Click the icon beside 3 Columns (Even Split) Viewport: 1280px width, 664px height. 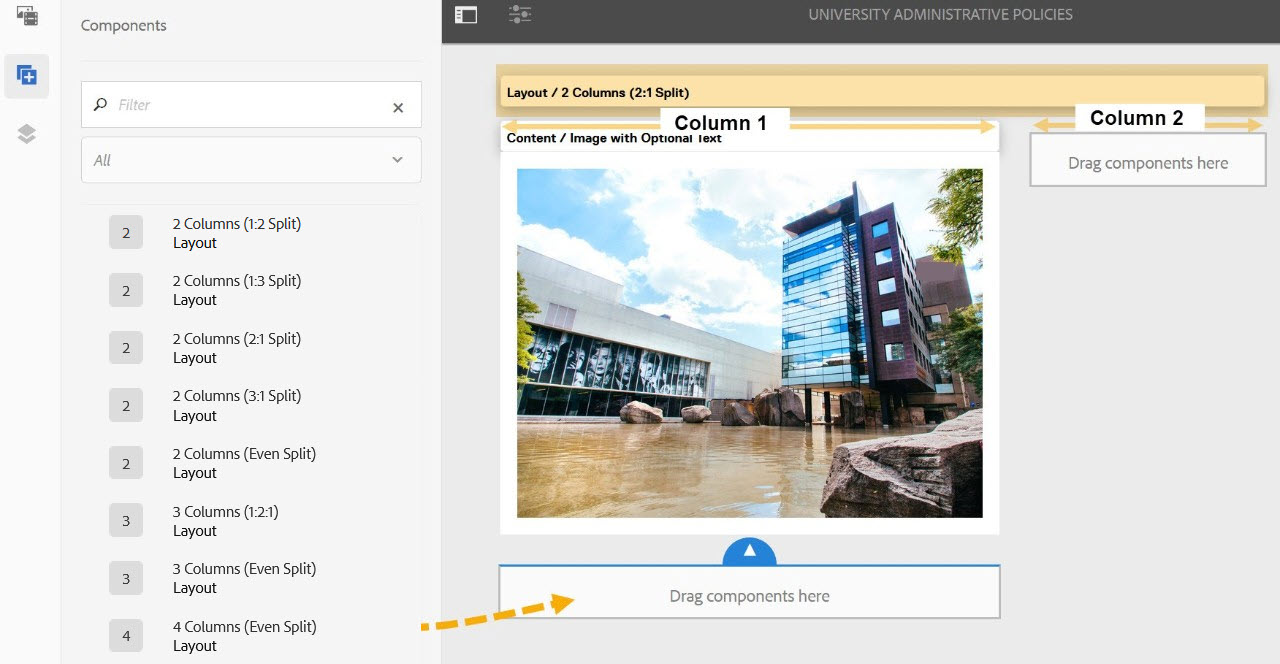126,578
